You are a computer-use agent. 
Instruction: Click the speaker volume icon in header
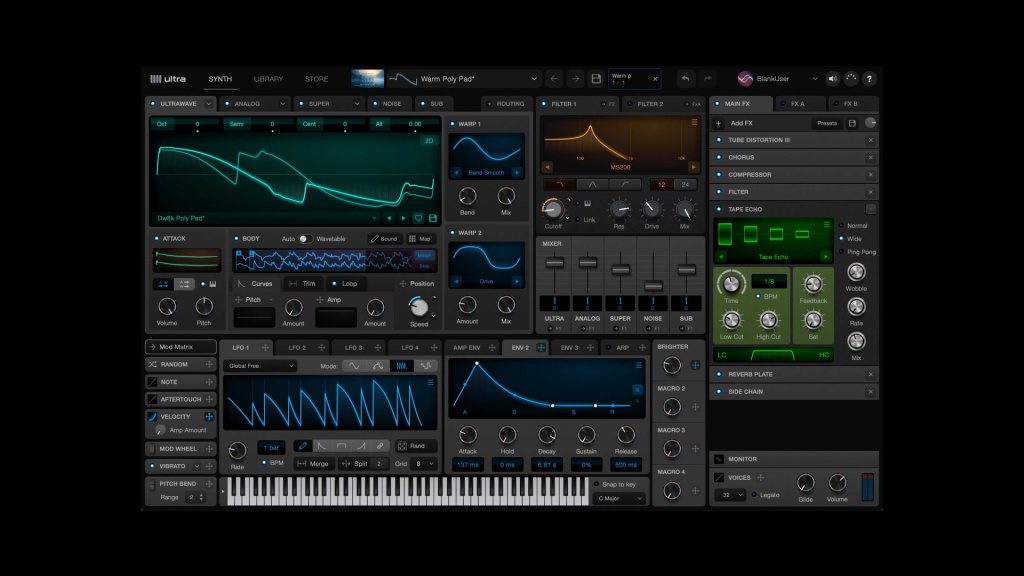pos(832,79)
